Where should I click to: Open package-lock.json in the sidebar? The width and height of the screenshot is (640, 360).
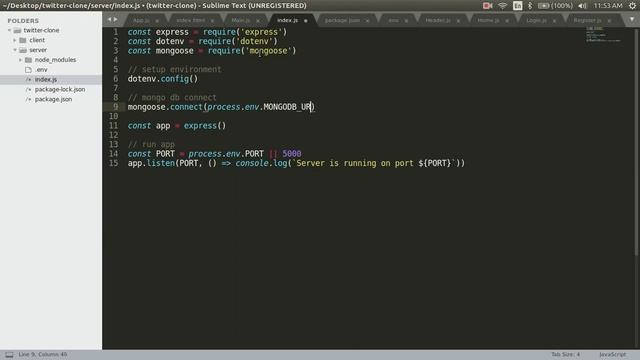60,89
